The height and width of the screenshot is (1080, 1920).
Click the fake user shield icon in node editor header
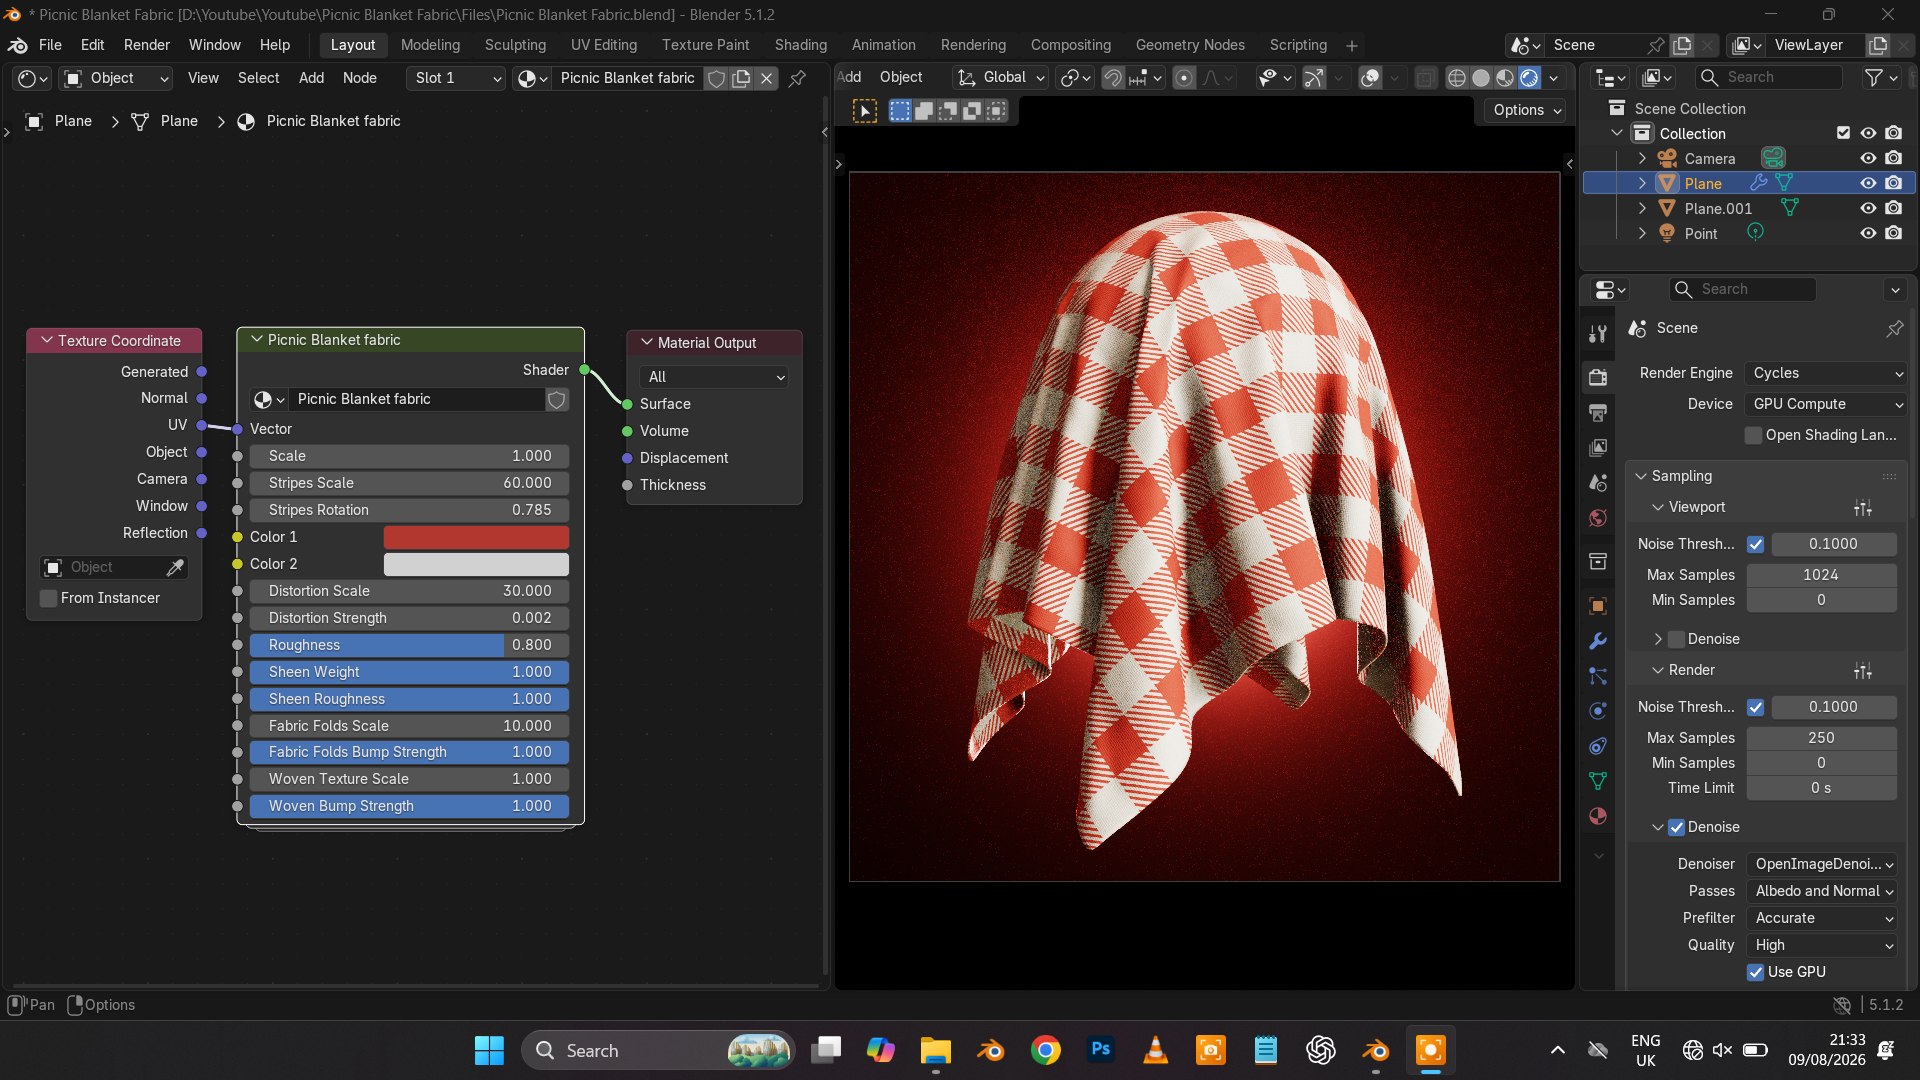coord(716,78)
